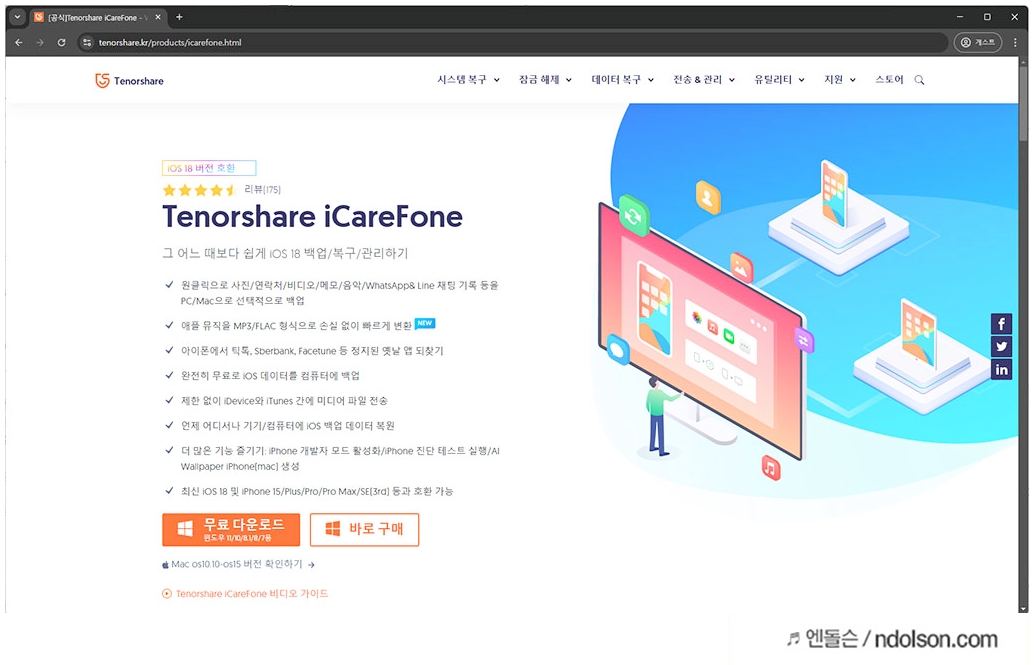
Task: Go back with browser back arrow
Action: (19, 42)
